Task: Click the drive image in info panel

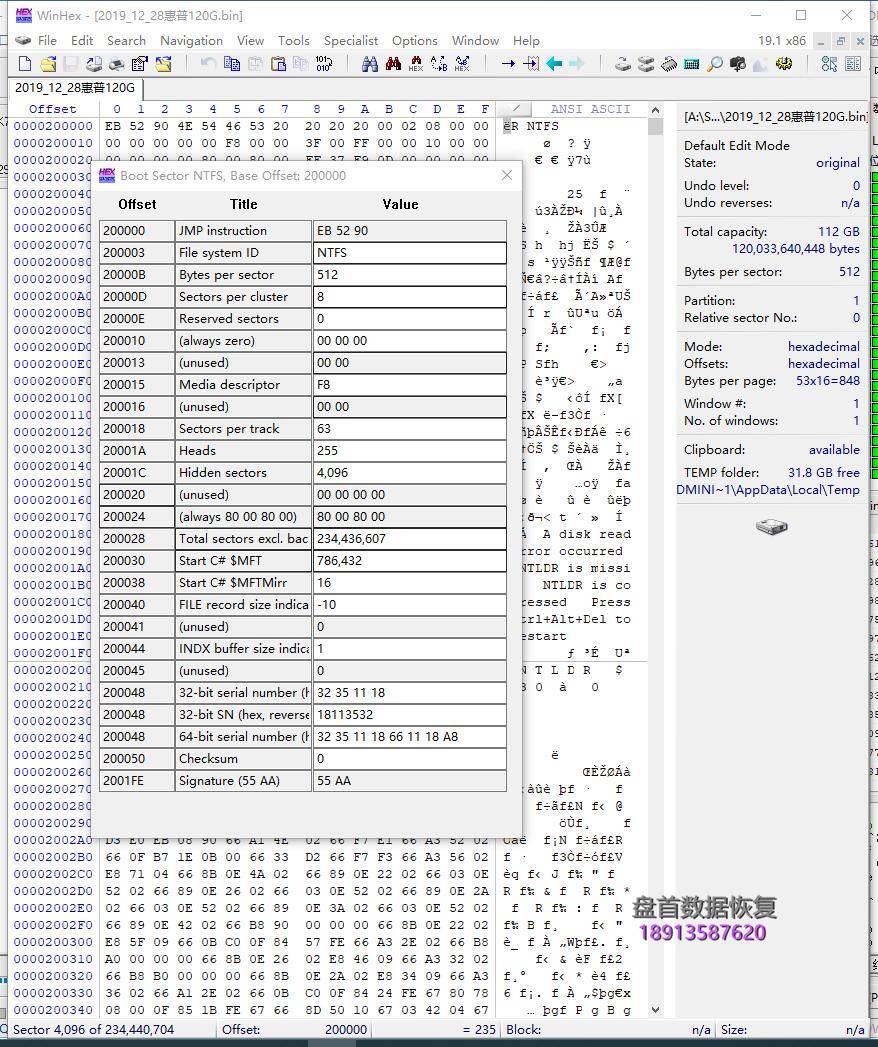Action: point(772,527)
